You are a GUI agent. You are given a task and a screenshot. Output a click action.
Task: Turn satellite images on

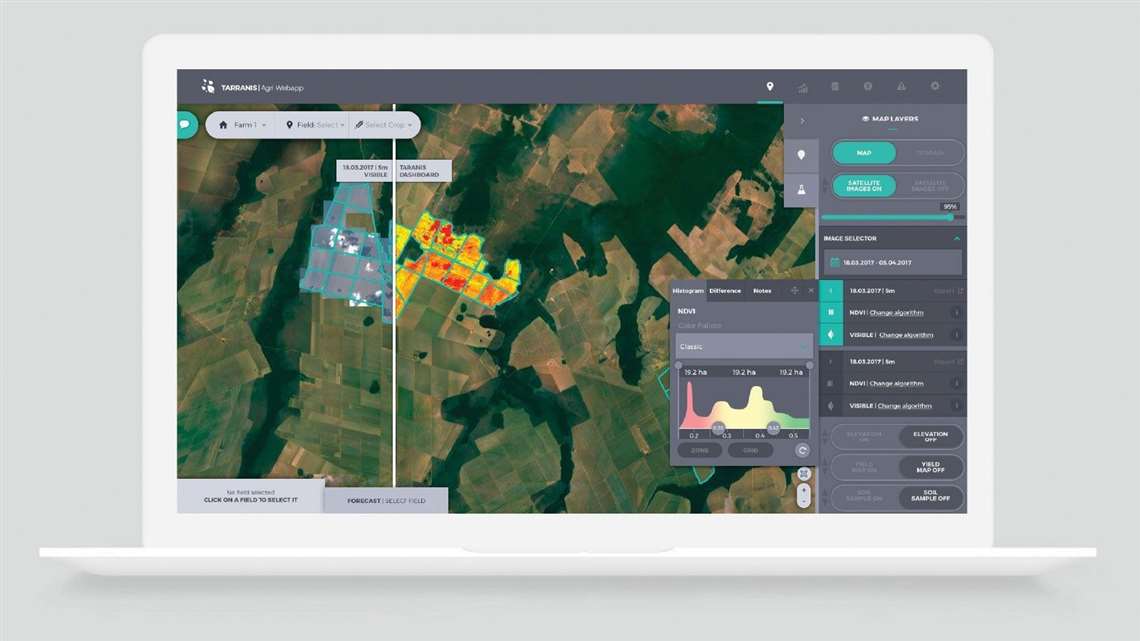[864, 186]
